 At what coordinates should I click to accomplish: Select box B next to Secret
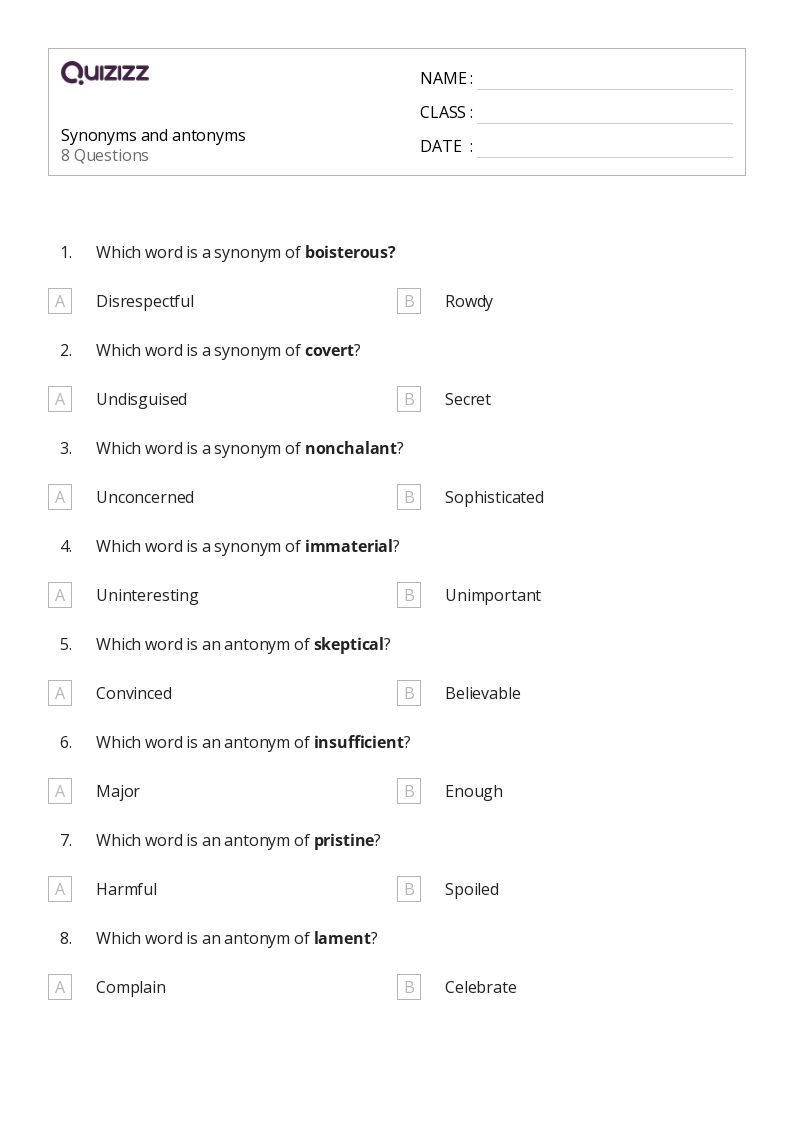[409, 399]
